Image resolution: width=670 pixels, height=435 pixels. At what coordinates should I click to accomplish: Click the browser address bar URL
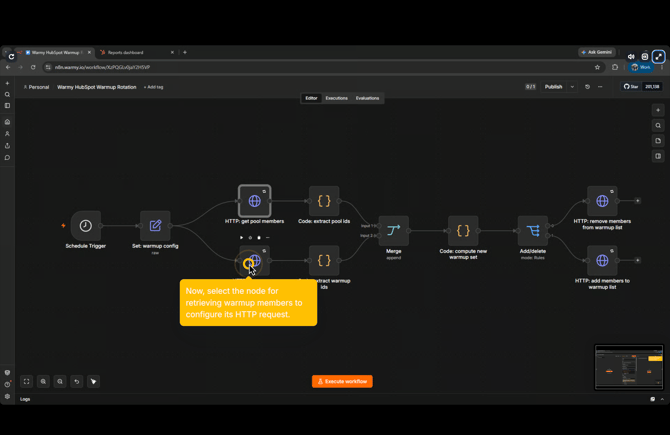[x=103, y=68]
